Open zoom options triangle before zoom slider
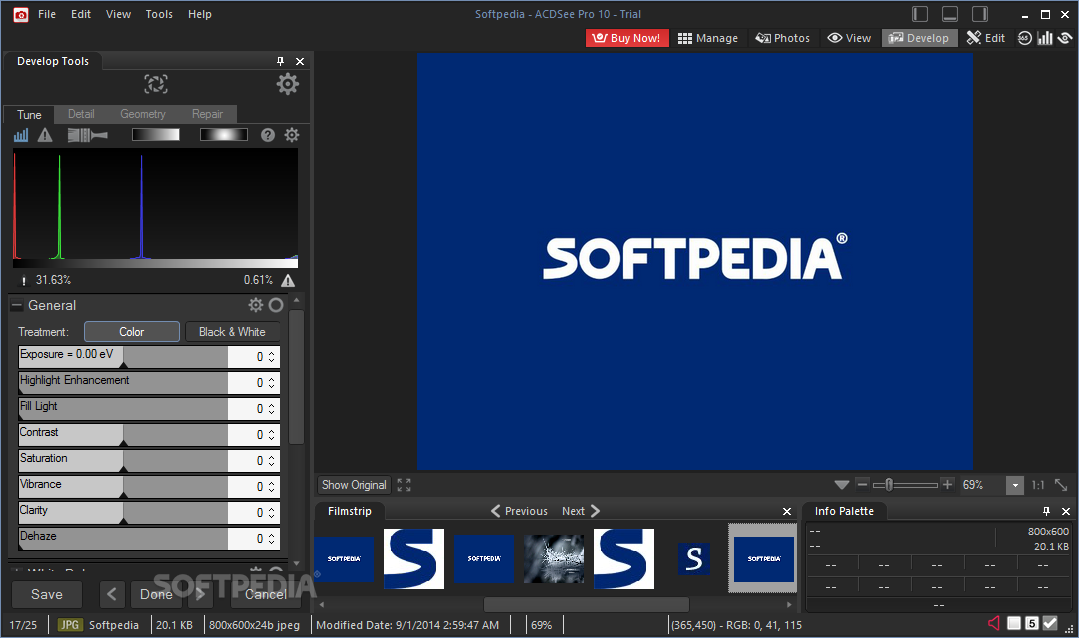The height and width of the screenshot is (638, 1079). point(842,485)
